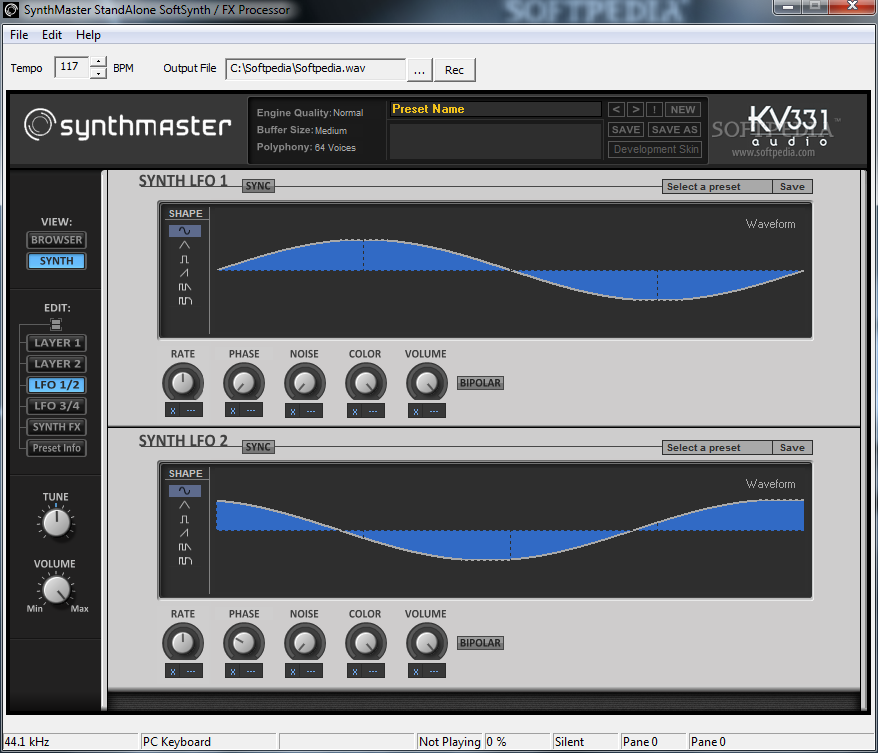Select sine wave shape in LFO 1
Viewport: 878px width, 753px height.
coord(185,231)
